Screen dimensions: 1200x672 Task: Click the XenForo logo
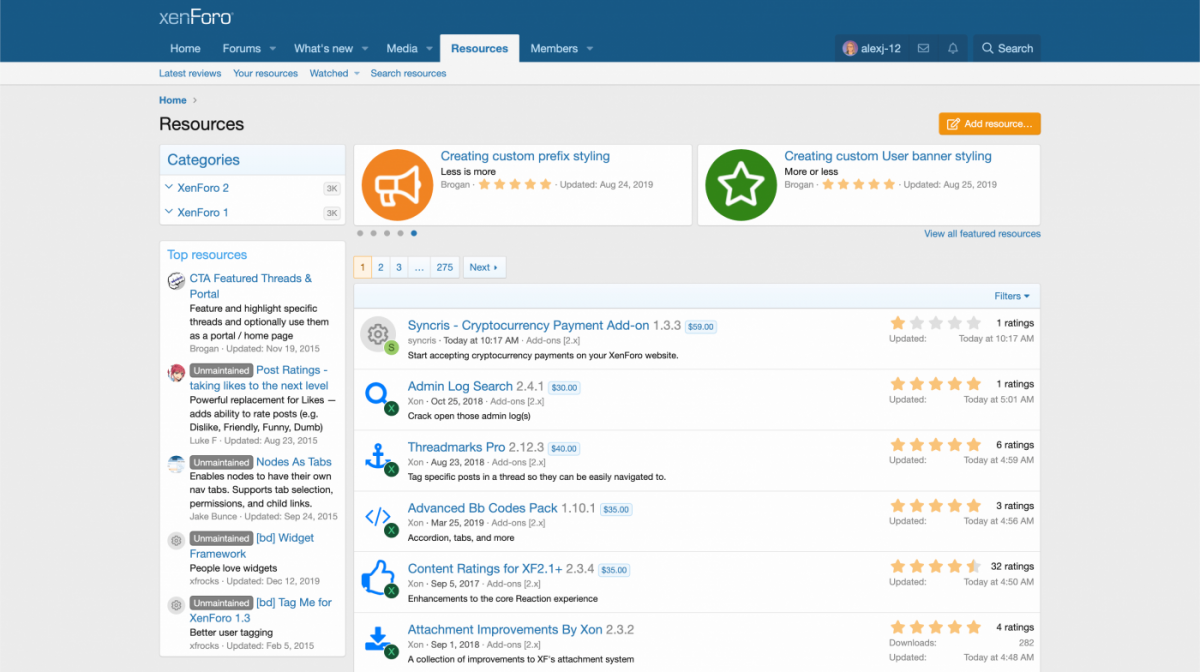click(x=196, y=17)
